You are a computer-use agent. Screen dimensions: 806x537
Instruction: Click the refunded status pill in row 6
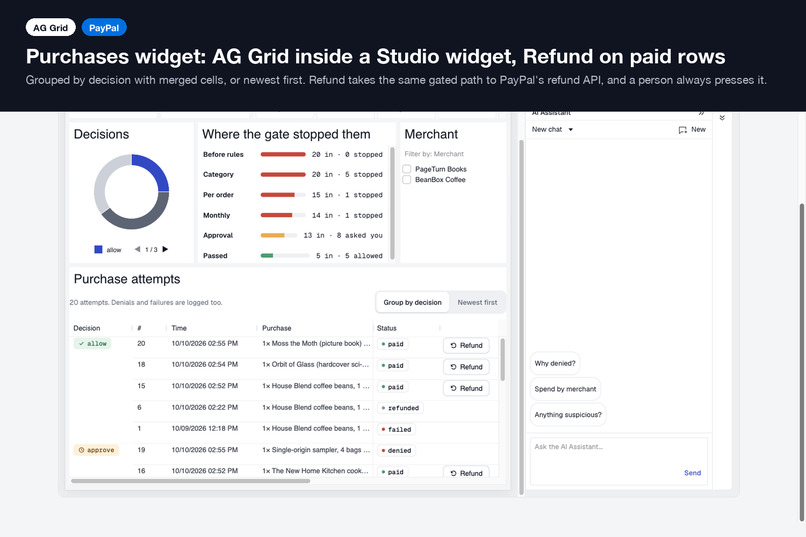tap(400, 408)
